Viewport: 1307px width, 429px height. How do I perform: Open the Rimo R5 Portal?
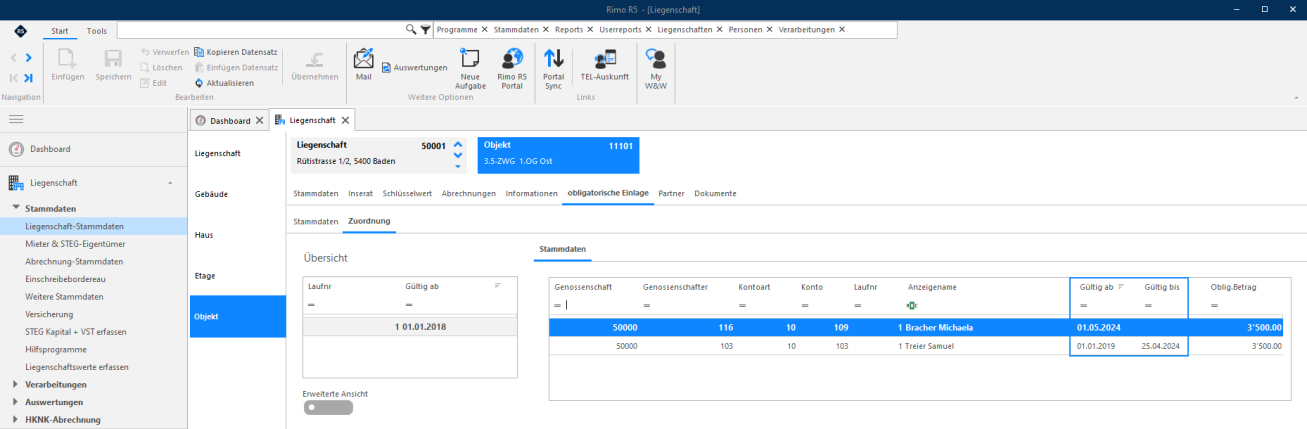click(x=511, y=68)
